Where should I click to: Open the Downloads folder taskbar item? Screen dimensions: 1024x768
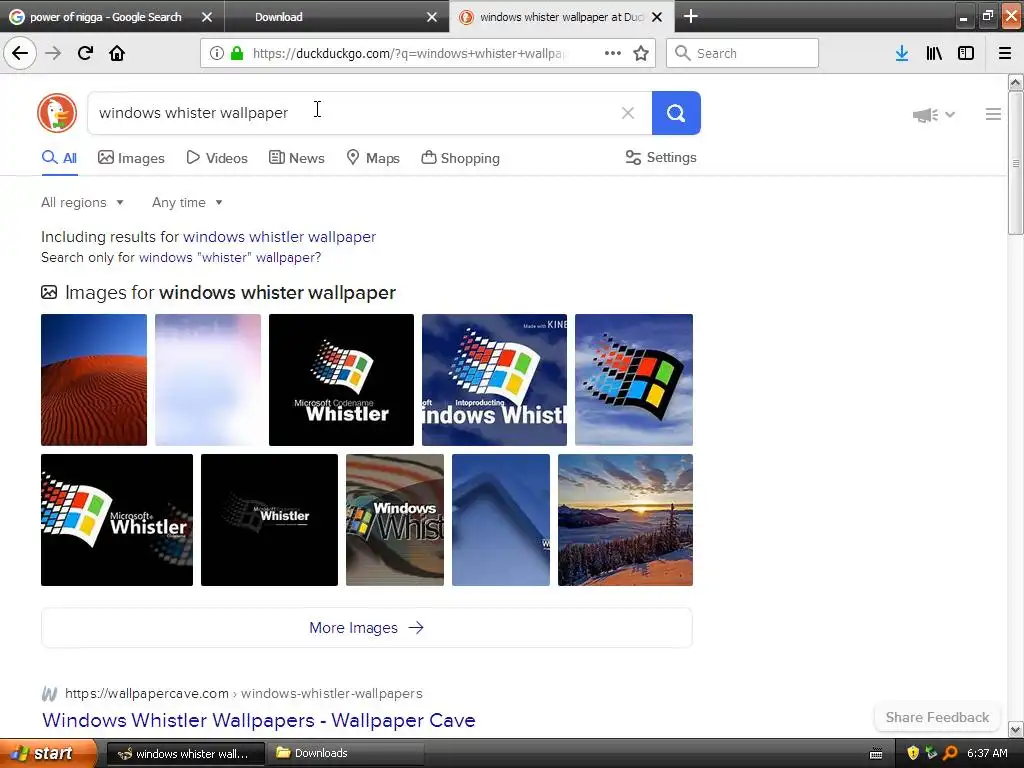click(345, 753)
